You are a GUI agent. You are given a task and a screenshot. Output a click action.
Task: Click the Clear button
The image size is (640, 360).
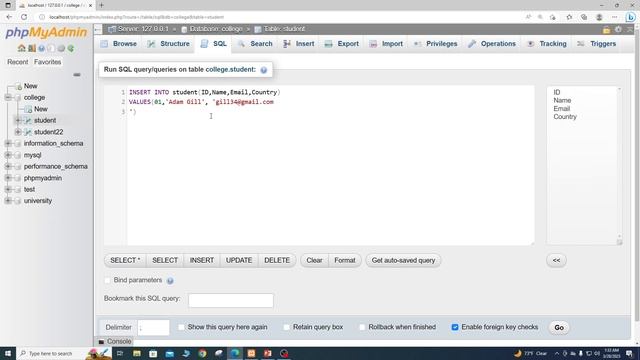tap(314, 260)
